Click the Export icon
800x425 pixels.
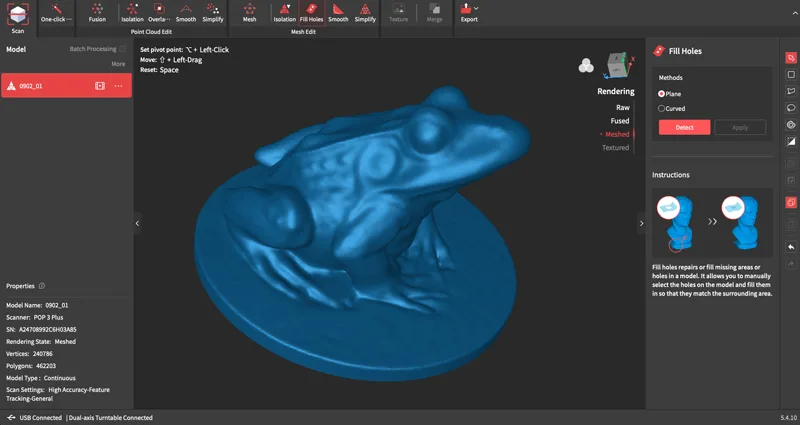[466, 9]
